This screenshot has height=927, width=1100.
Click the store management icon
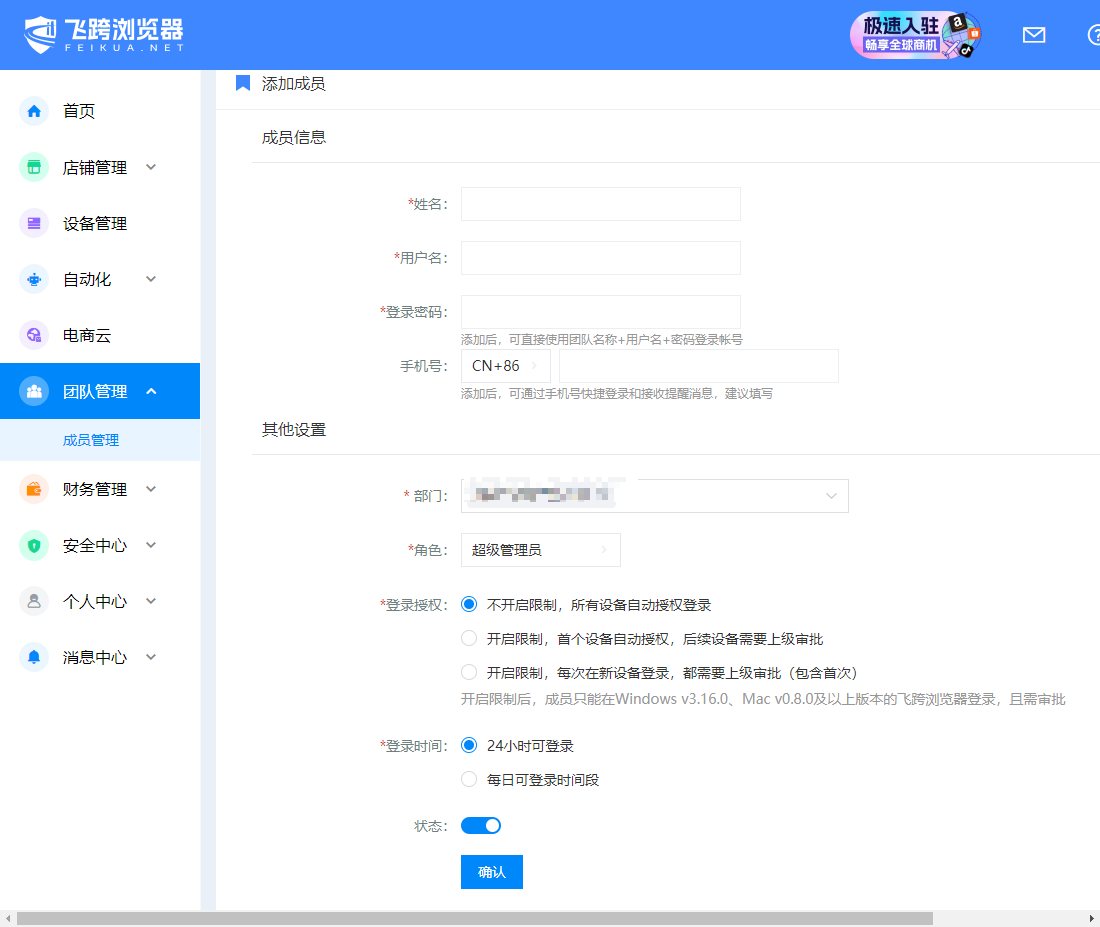tap(34, 167)
